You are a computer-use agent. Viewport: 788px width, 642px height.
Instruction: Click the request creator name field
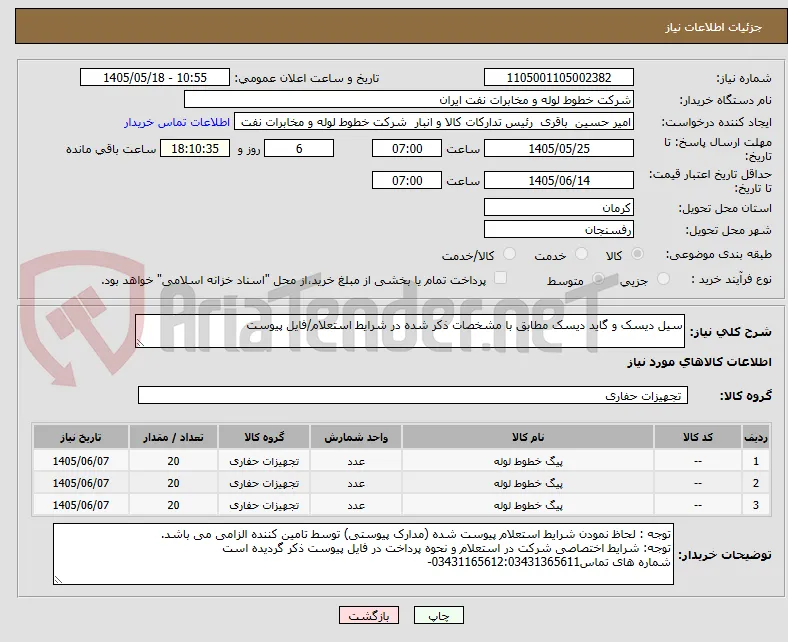coord(434,122)
